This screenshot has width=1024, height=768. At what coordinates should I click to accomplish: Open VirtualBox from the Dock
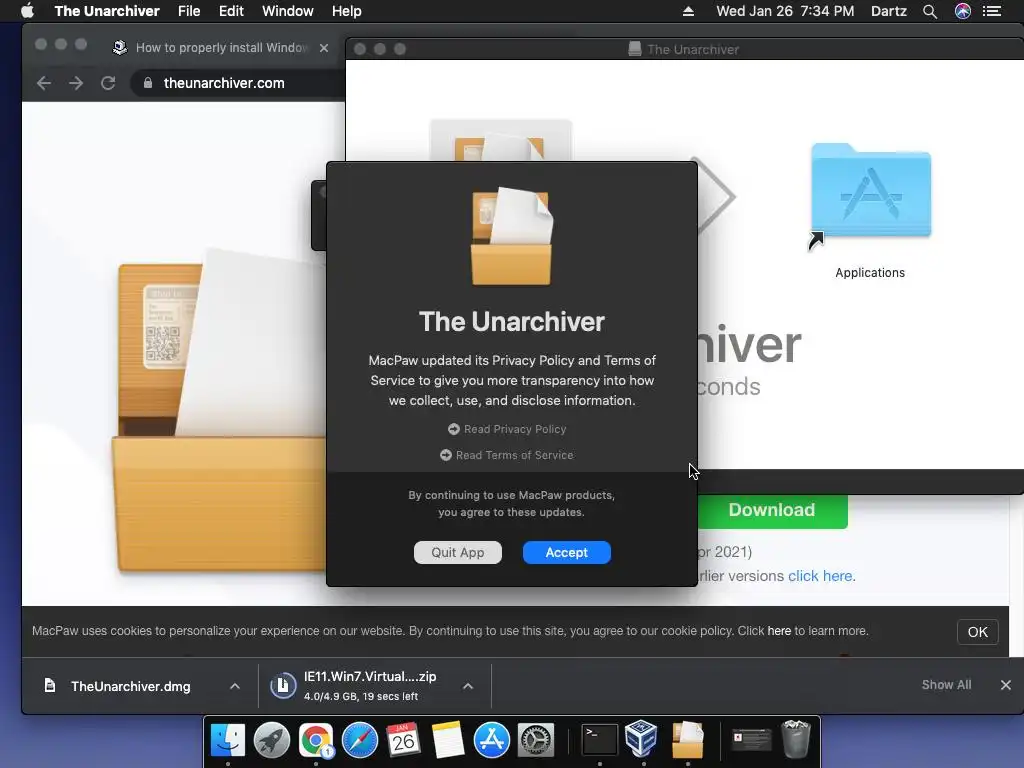click(641, 739)
